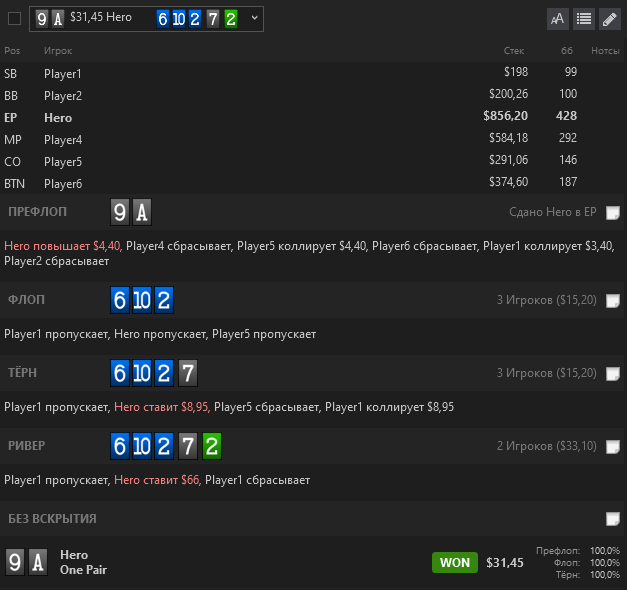
Task: Tick the hand selection checkbox
Action: pos(14,18)
